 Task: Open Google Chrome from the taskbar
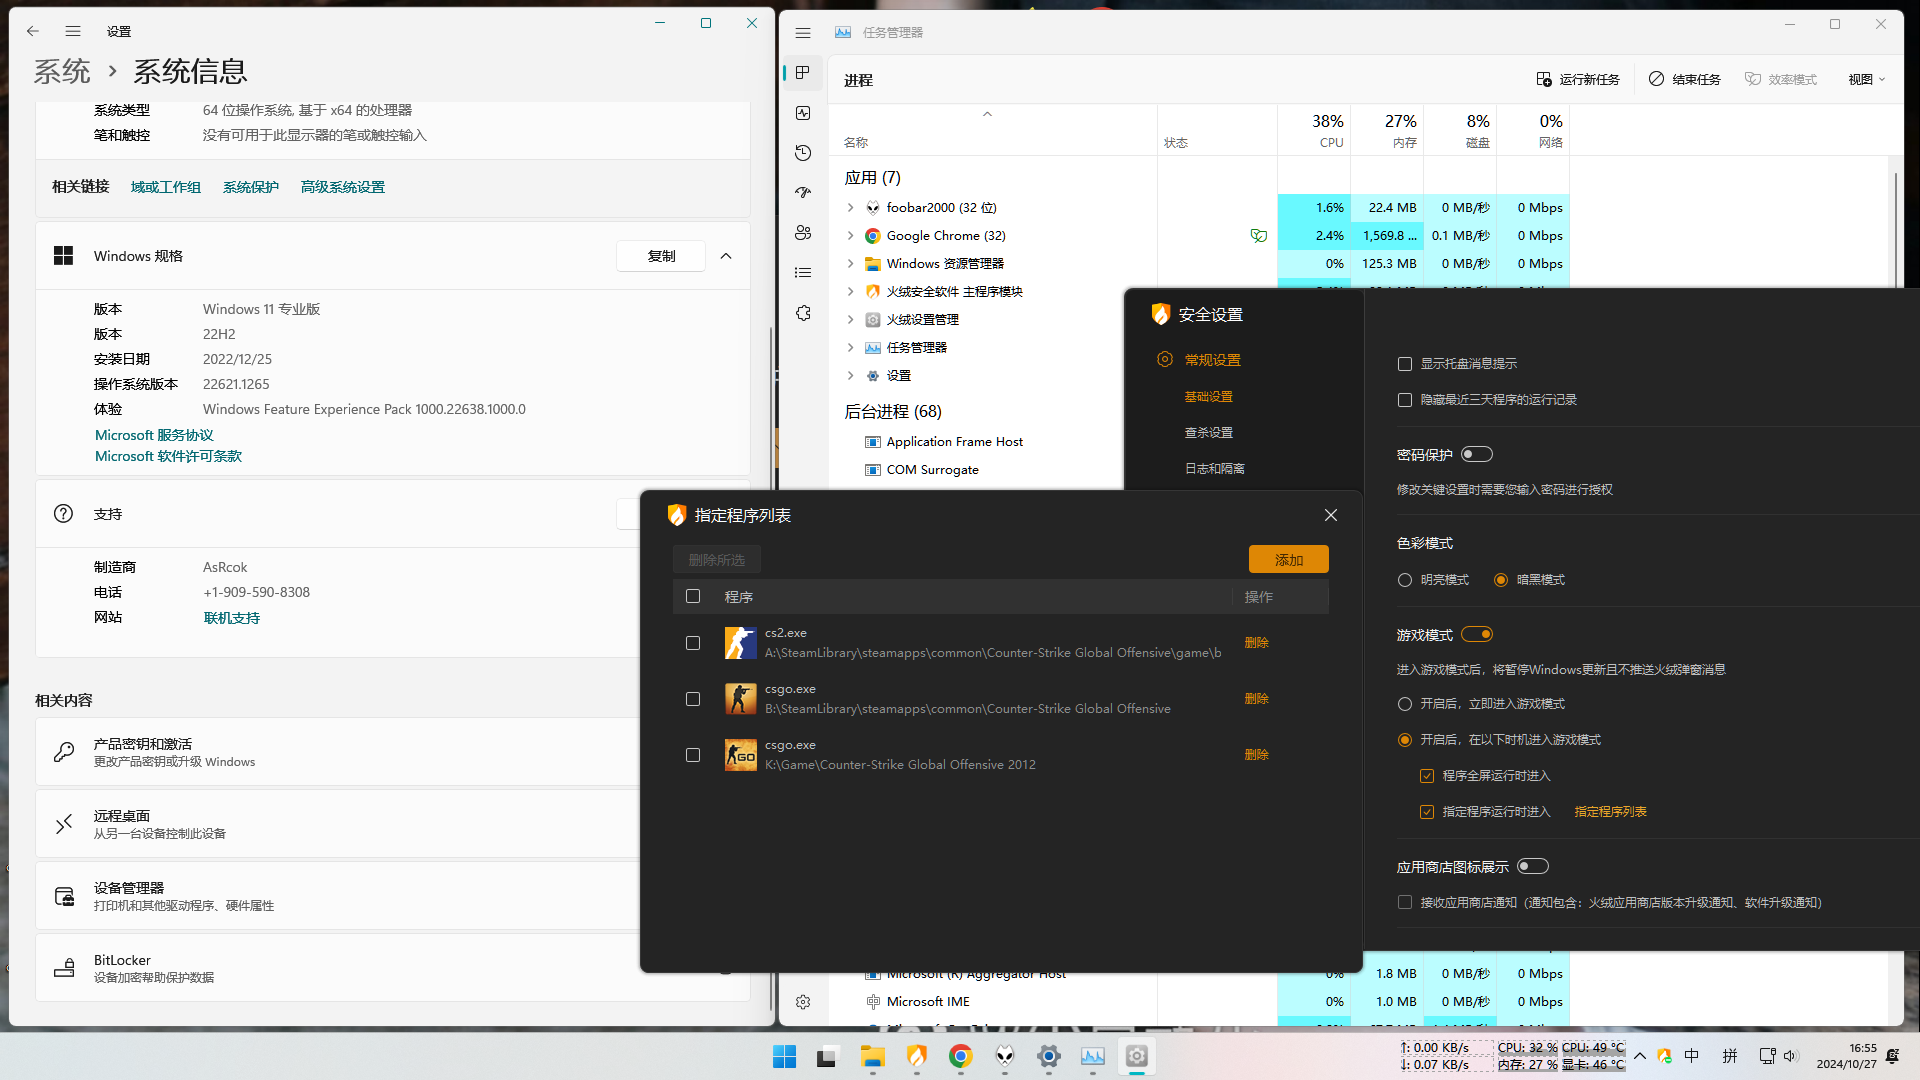(961, 1056)
